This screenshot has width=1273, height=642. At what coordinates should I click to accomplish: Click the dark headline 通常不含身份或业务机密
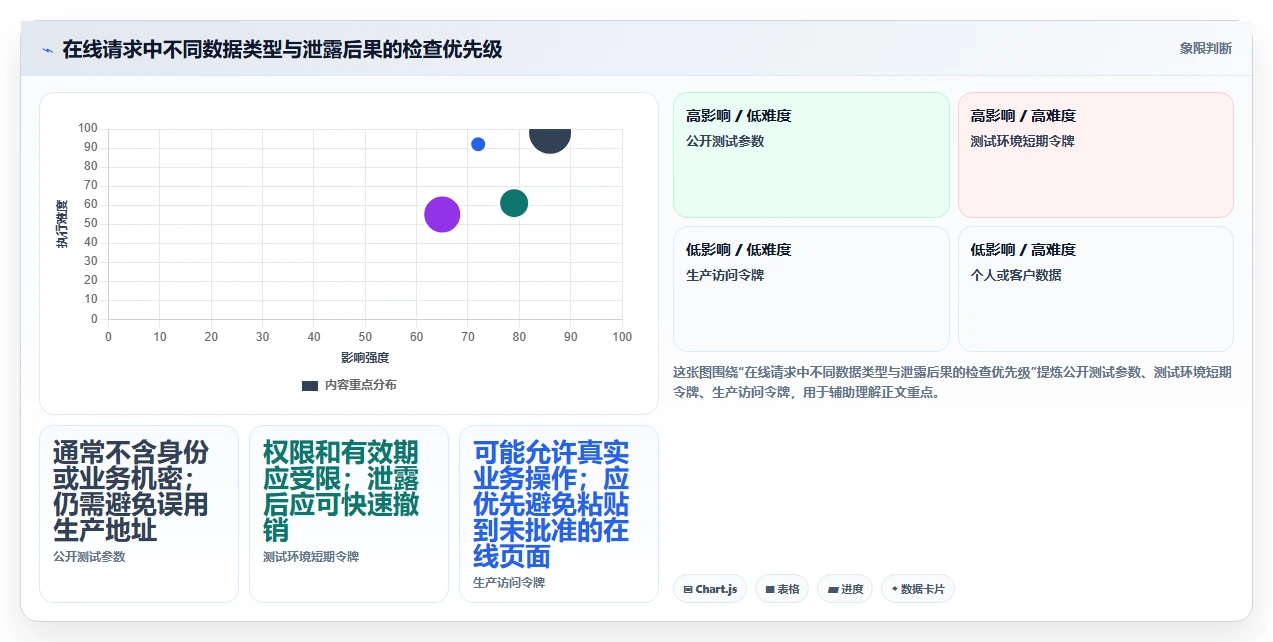(x=131, y=492)
